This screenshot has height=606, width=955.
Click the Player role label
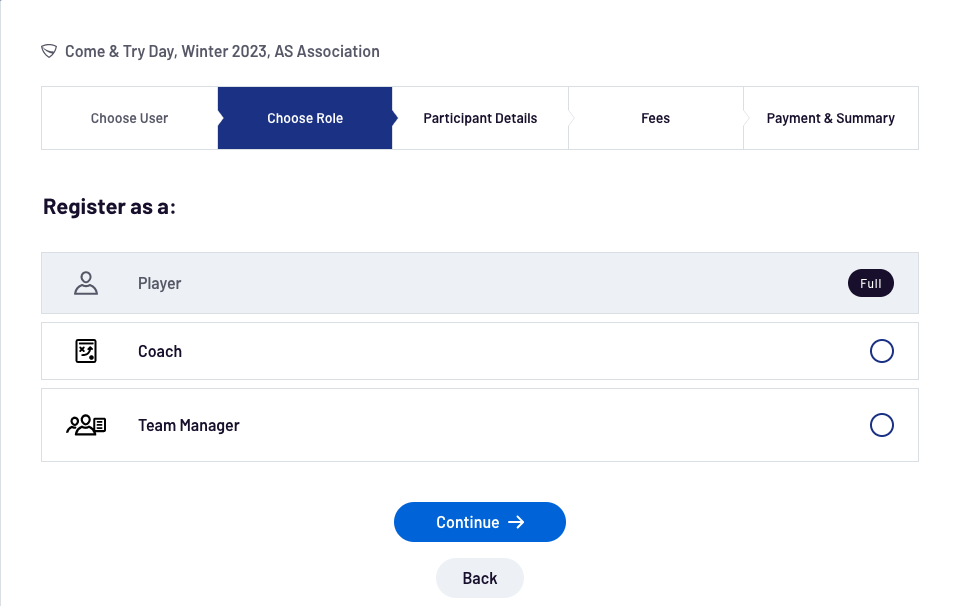click(x=160, y=283)
